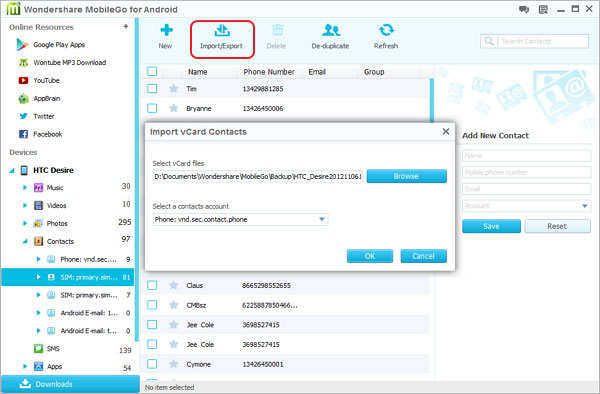Viewport: 600px width, 394px height.
Task: Check the box for Claus
Action: (152, 285)
